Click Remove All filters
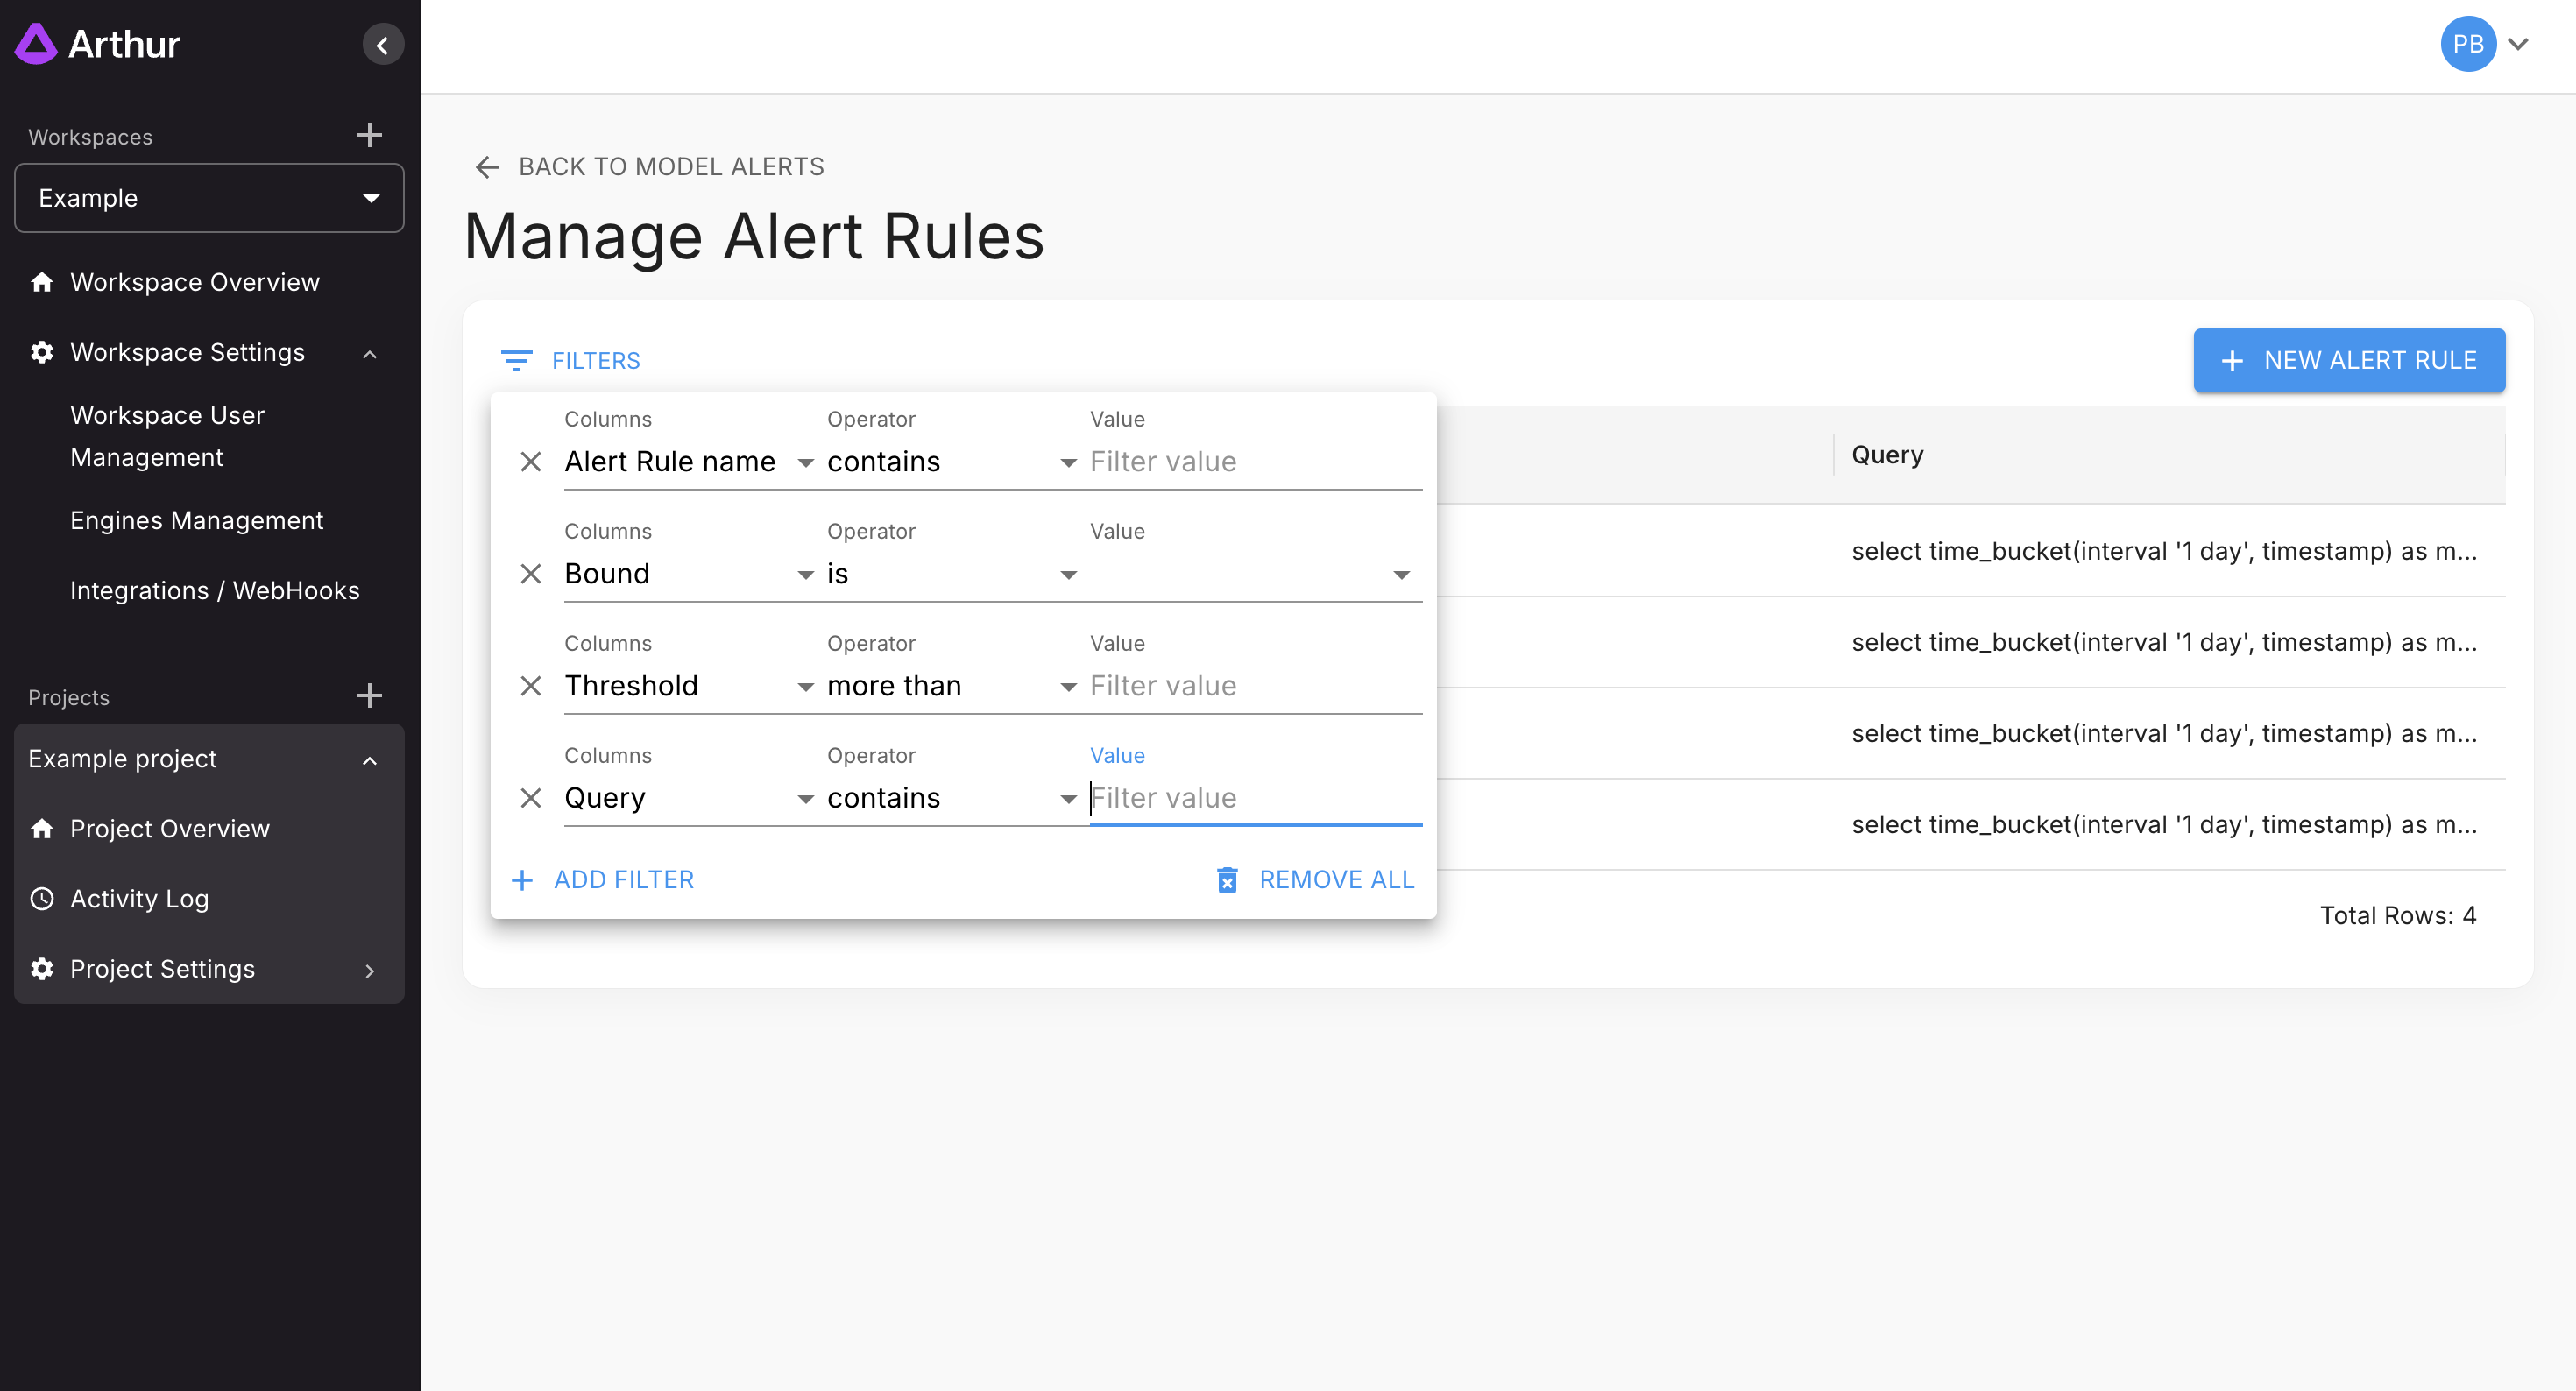The height and width of the screenshot is (1391, 2576). 1315,879
